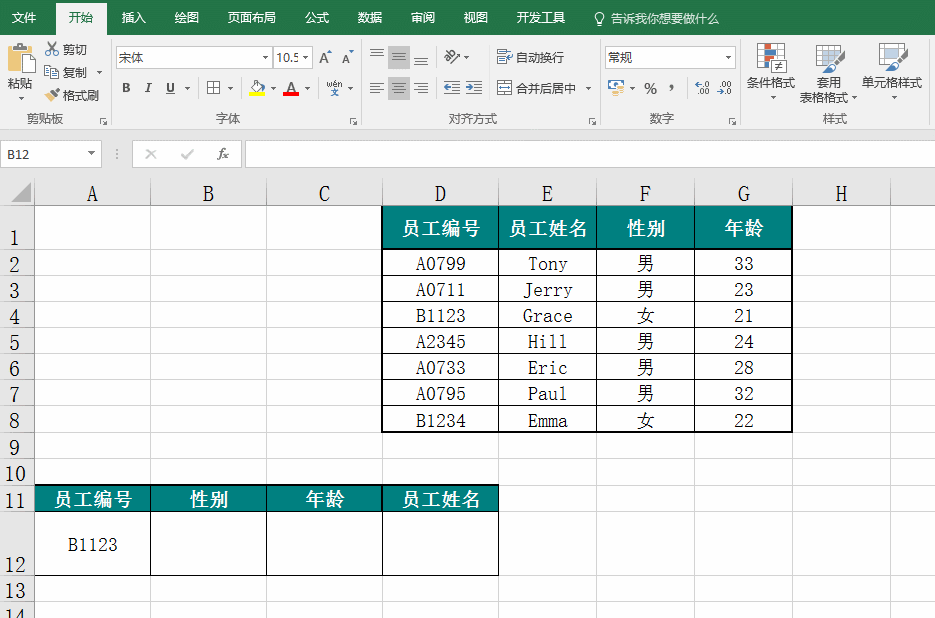Toggle underline formatting
The width and height of the screenshot is (935, 618).
(171, 88)
